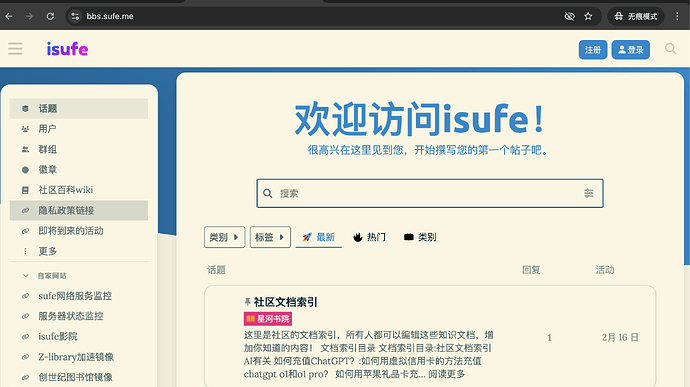Sort by the 活动 column header
Image resolution: width=690 pixels, height=387 pixels.
pos(605,270)
